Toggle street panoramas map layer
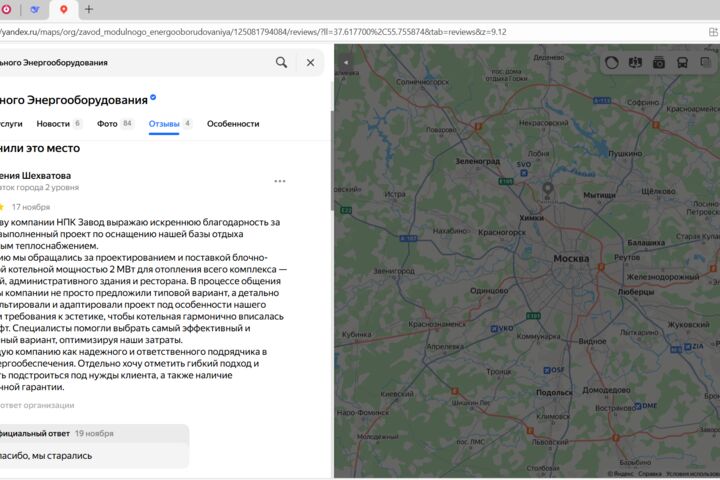 635,63
